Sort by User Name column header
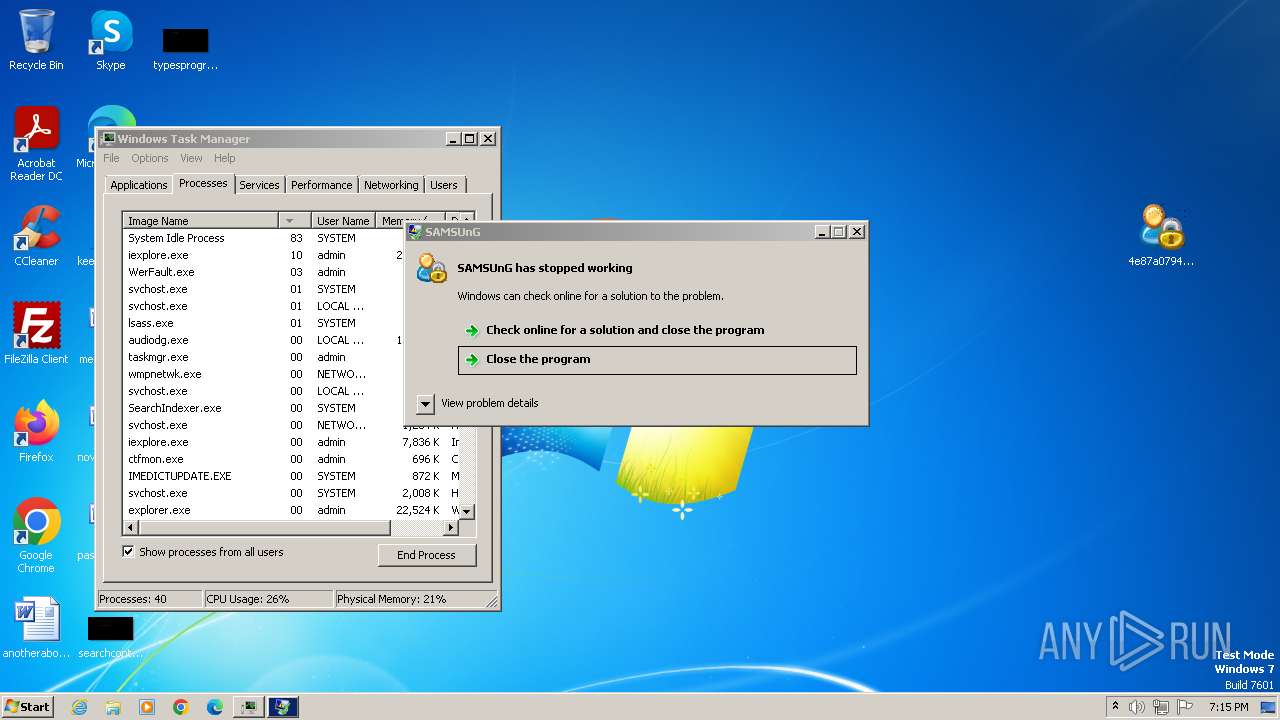This screenshot has width=1280, height=720. tap(343, 220)
